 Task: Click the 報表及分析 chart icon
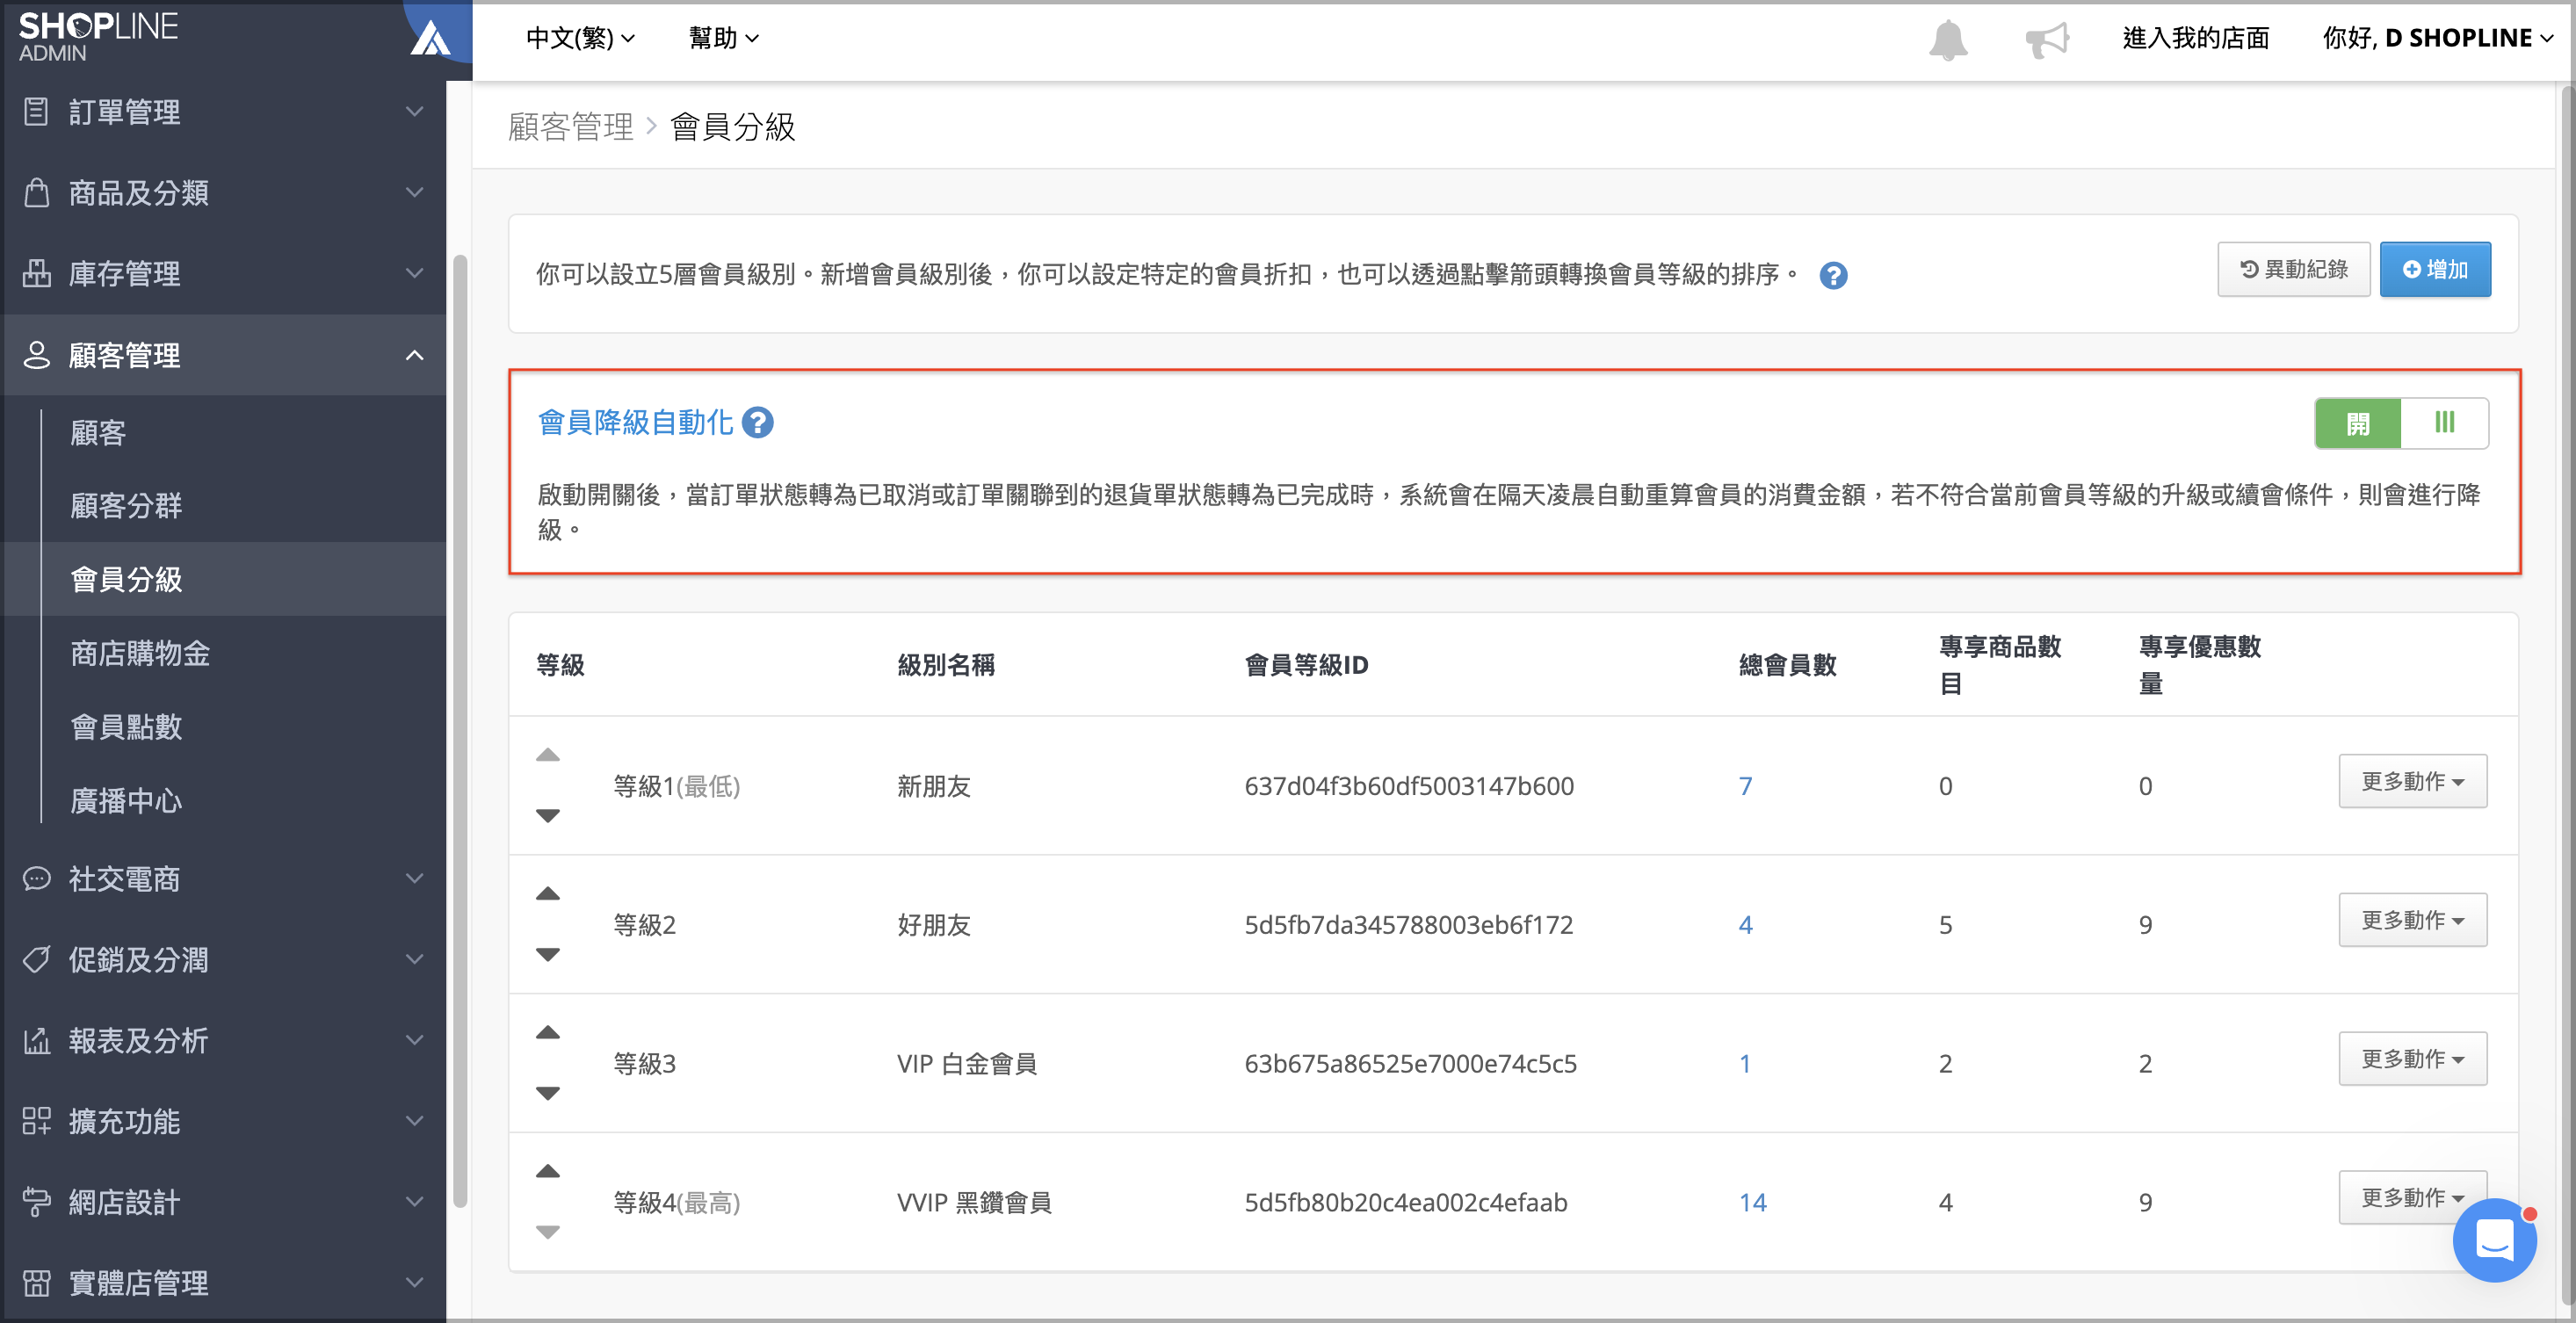pos(36,1040)
